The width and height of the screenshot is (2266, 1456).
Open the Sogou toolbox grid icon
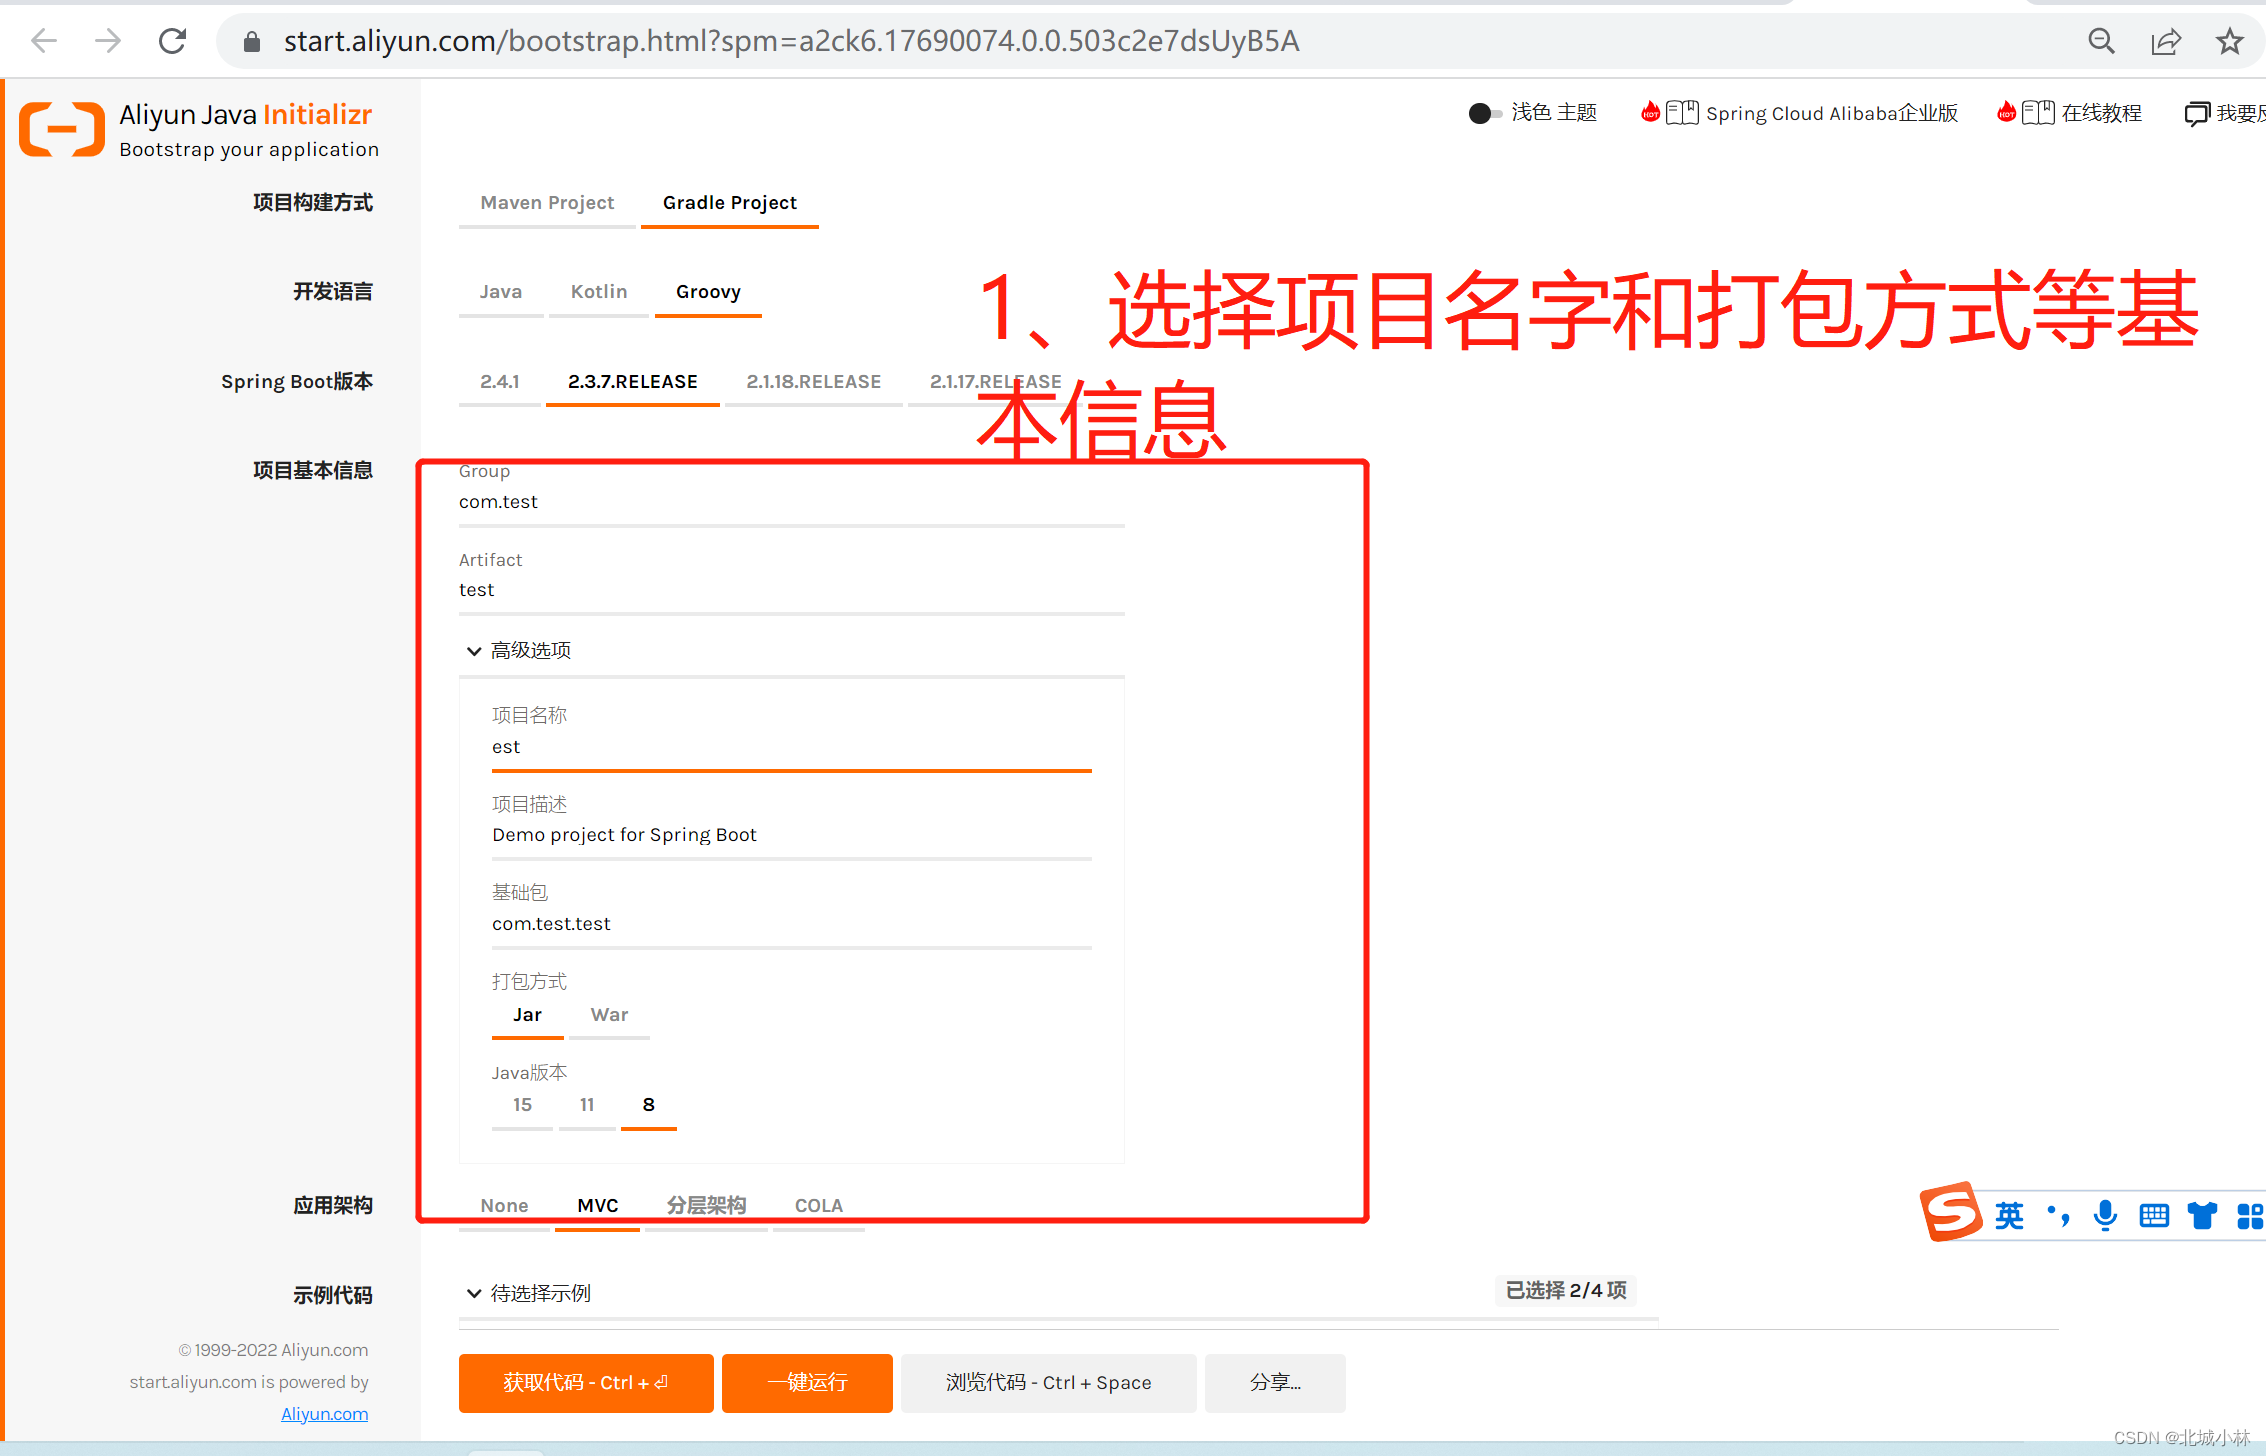coord(2250,1216)
